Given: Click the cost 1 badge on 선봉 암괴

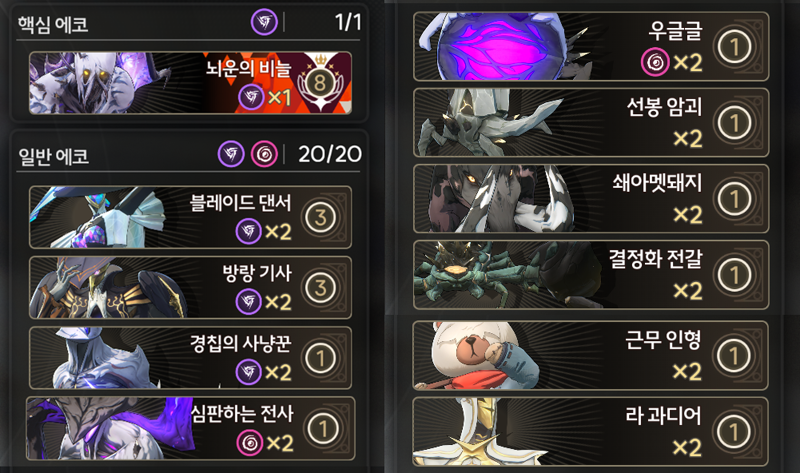Looking at the screenshot, I should pos(735,122).
